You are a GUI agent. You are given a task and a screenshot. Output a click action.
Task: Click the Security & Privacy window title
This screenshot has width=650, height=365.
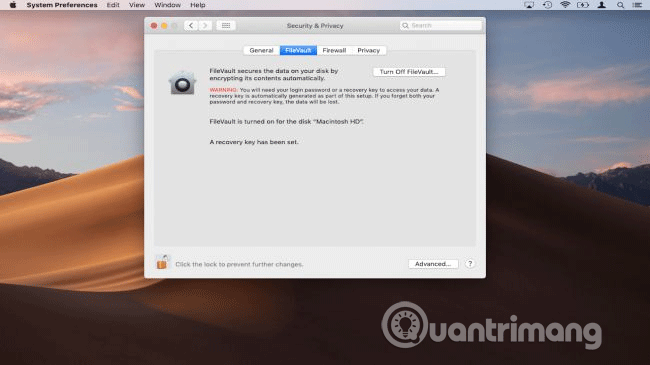click(315, 25)
